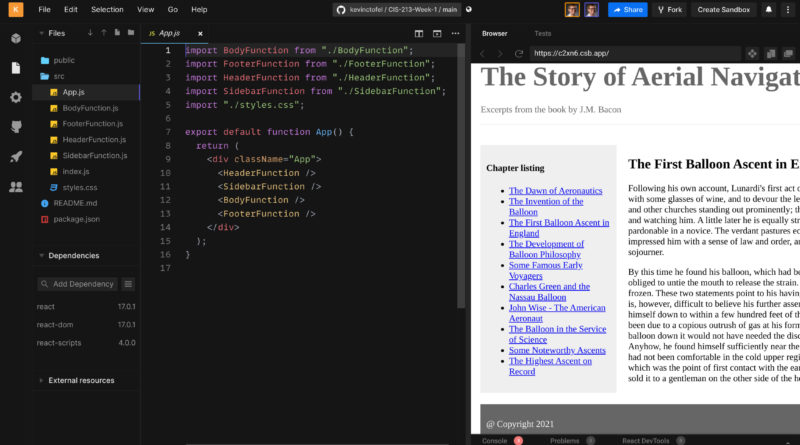Open 'Some Noteworthy Ascents' link
Screen dimensions: 800x445
pos(557,351)
